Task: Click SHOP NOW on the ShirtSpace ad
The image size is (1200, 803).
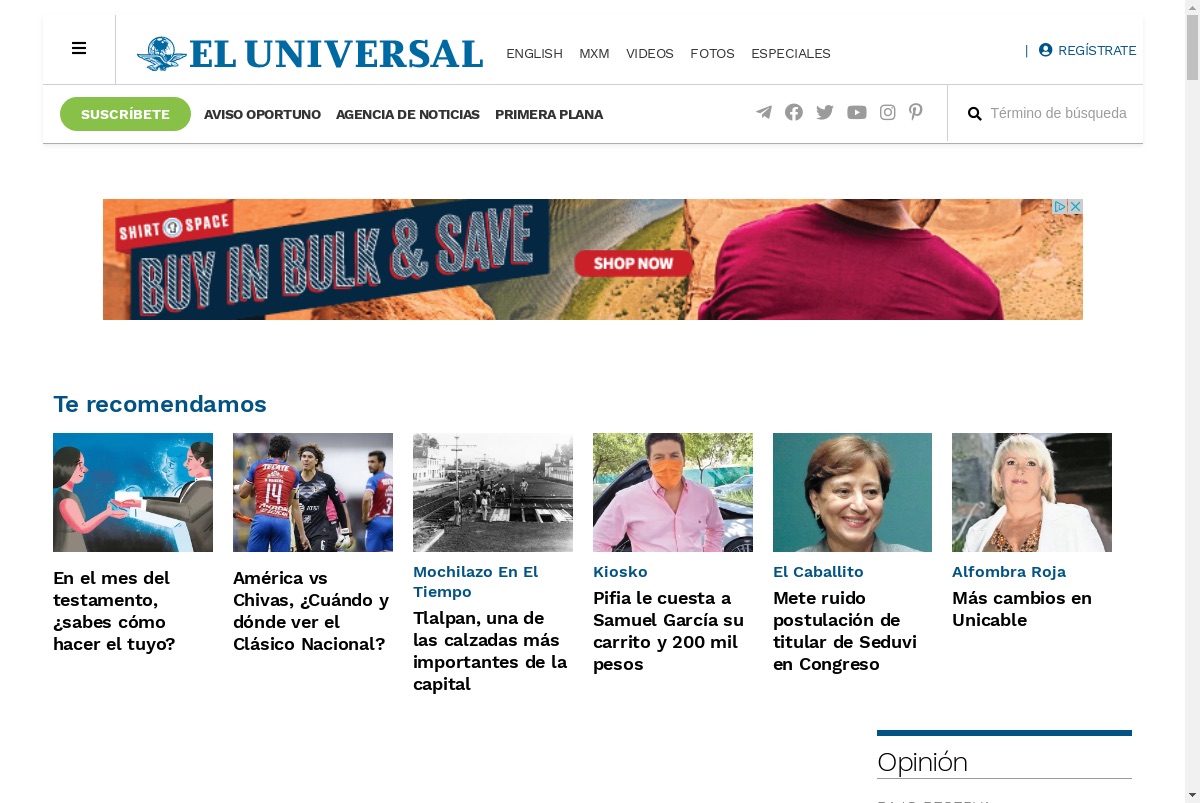Action: coord(634,263)
